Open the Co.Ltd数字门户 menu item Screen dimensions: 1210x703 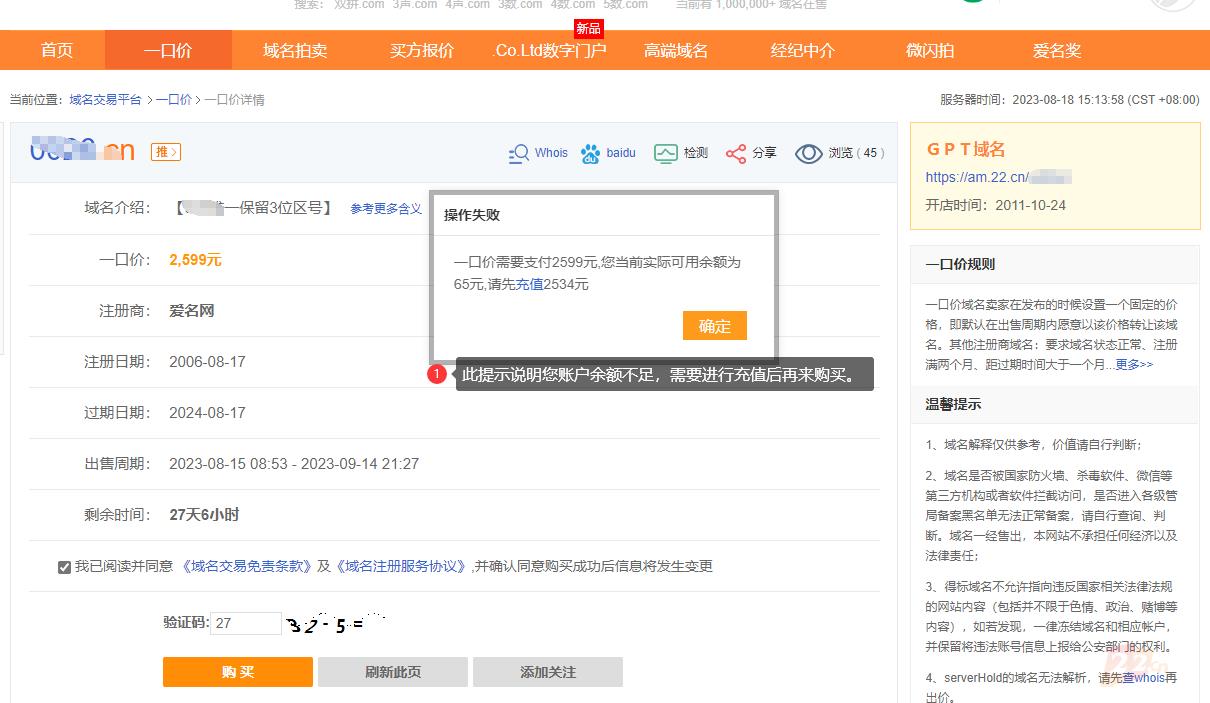[551, 50]
